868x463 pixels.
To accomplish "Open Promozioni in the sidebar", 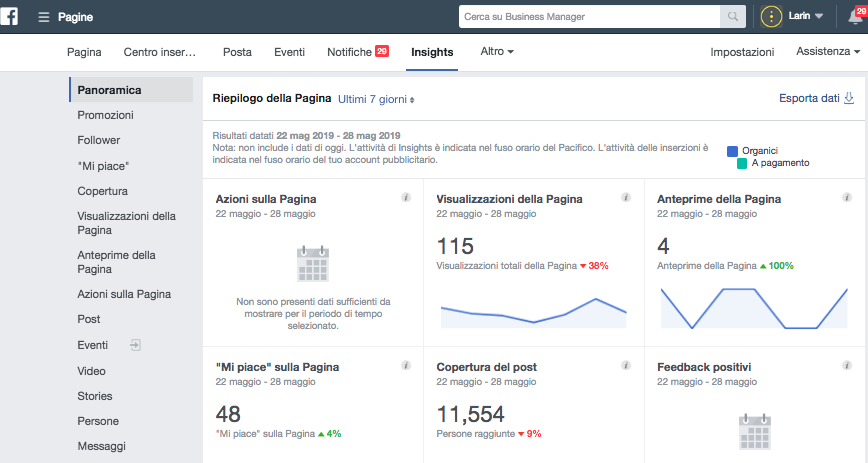I will pos(105,115).
